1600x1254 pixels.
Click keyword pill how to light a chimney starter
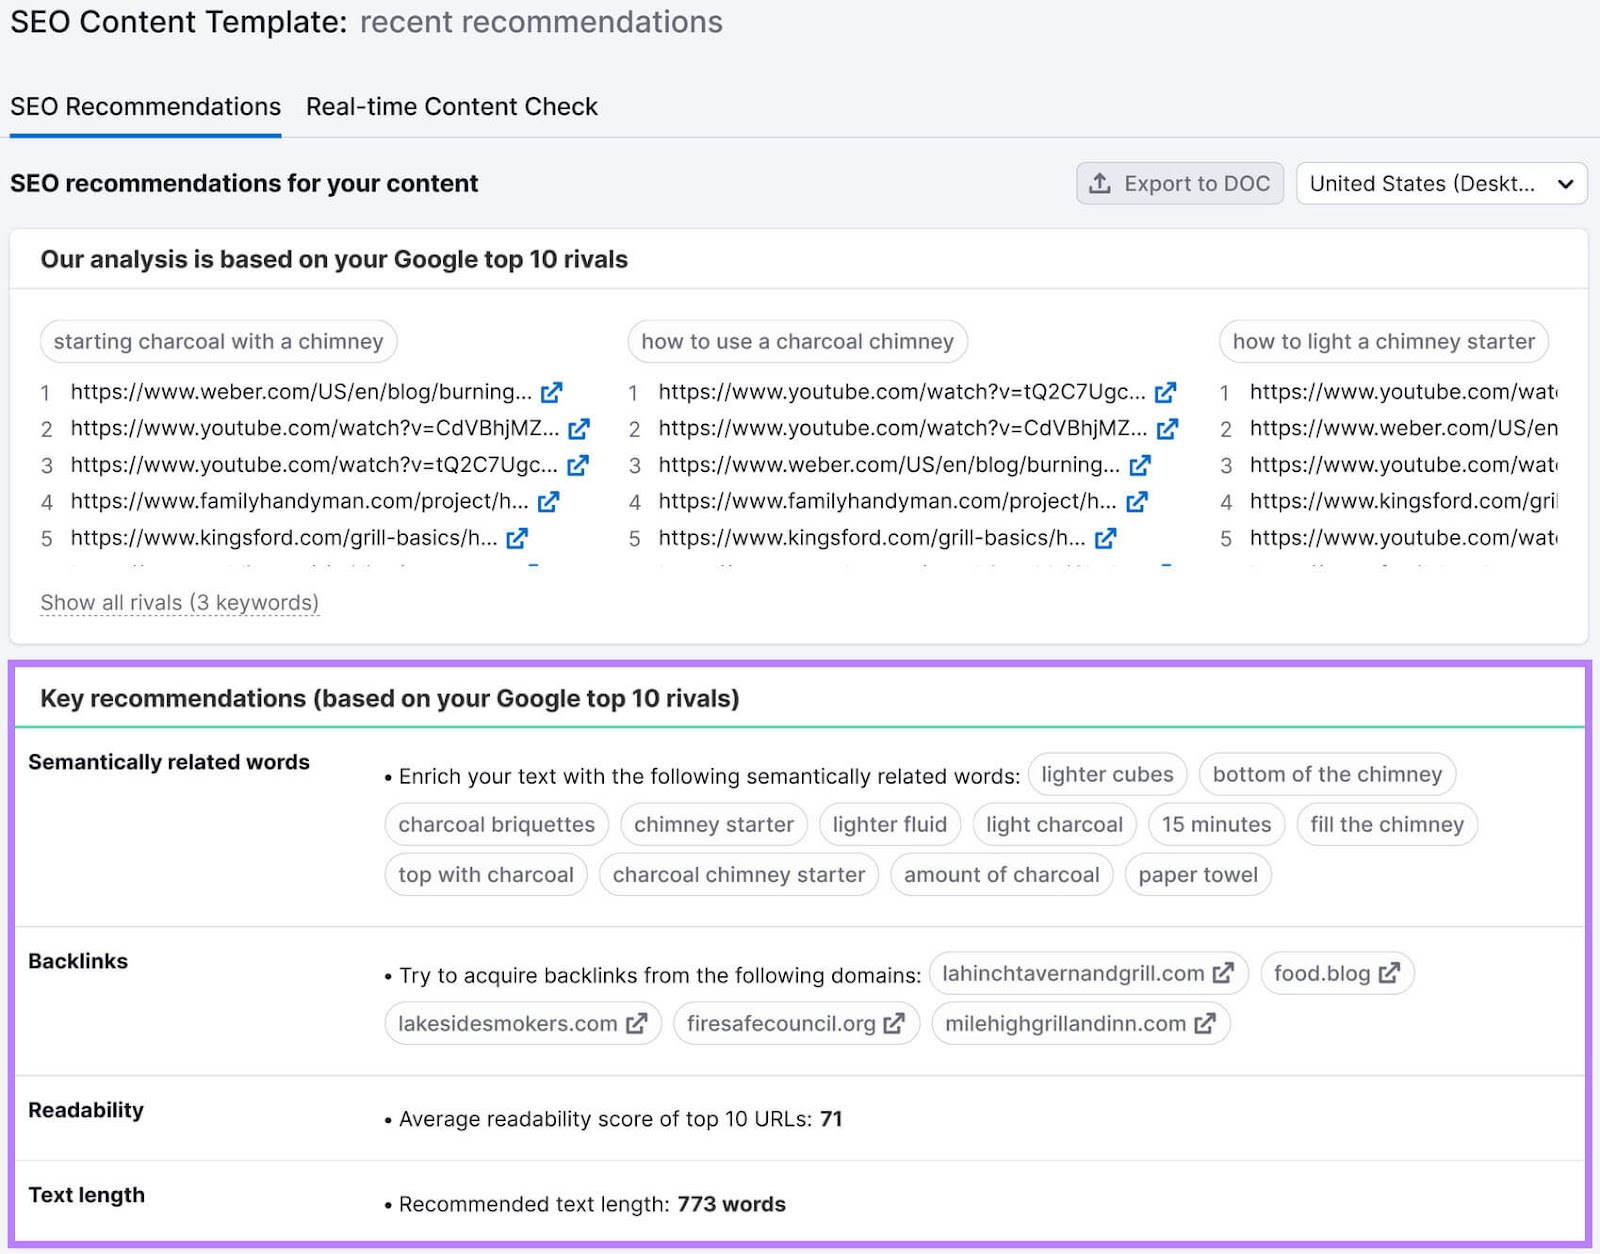tap(1383, 341)
